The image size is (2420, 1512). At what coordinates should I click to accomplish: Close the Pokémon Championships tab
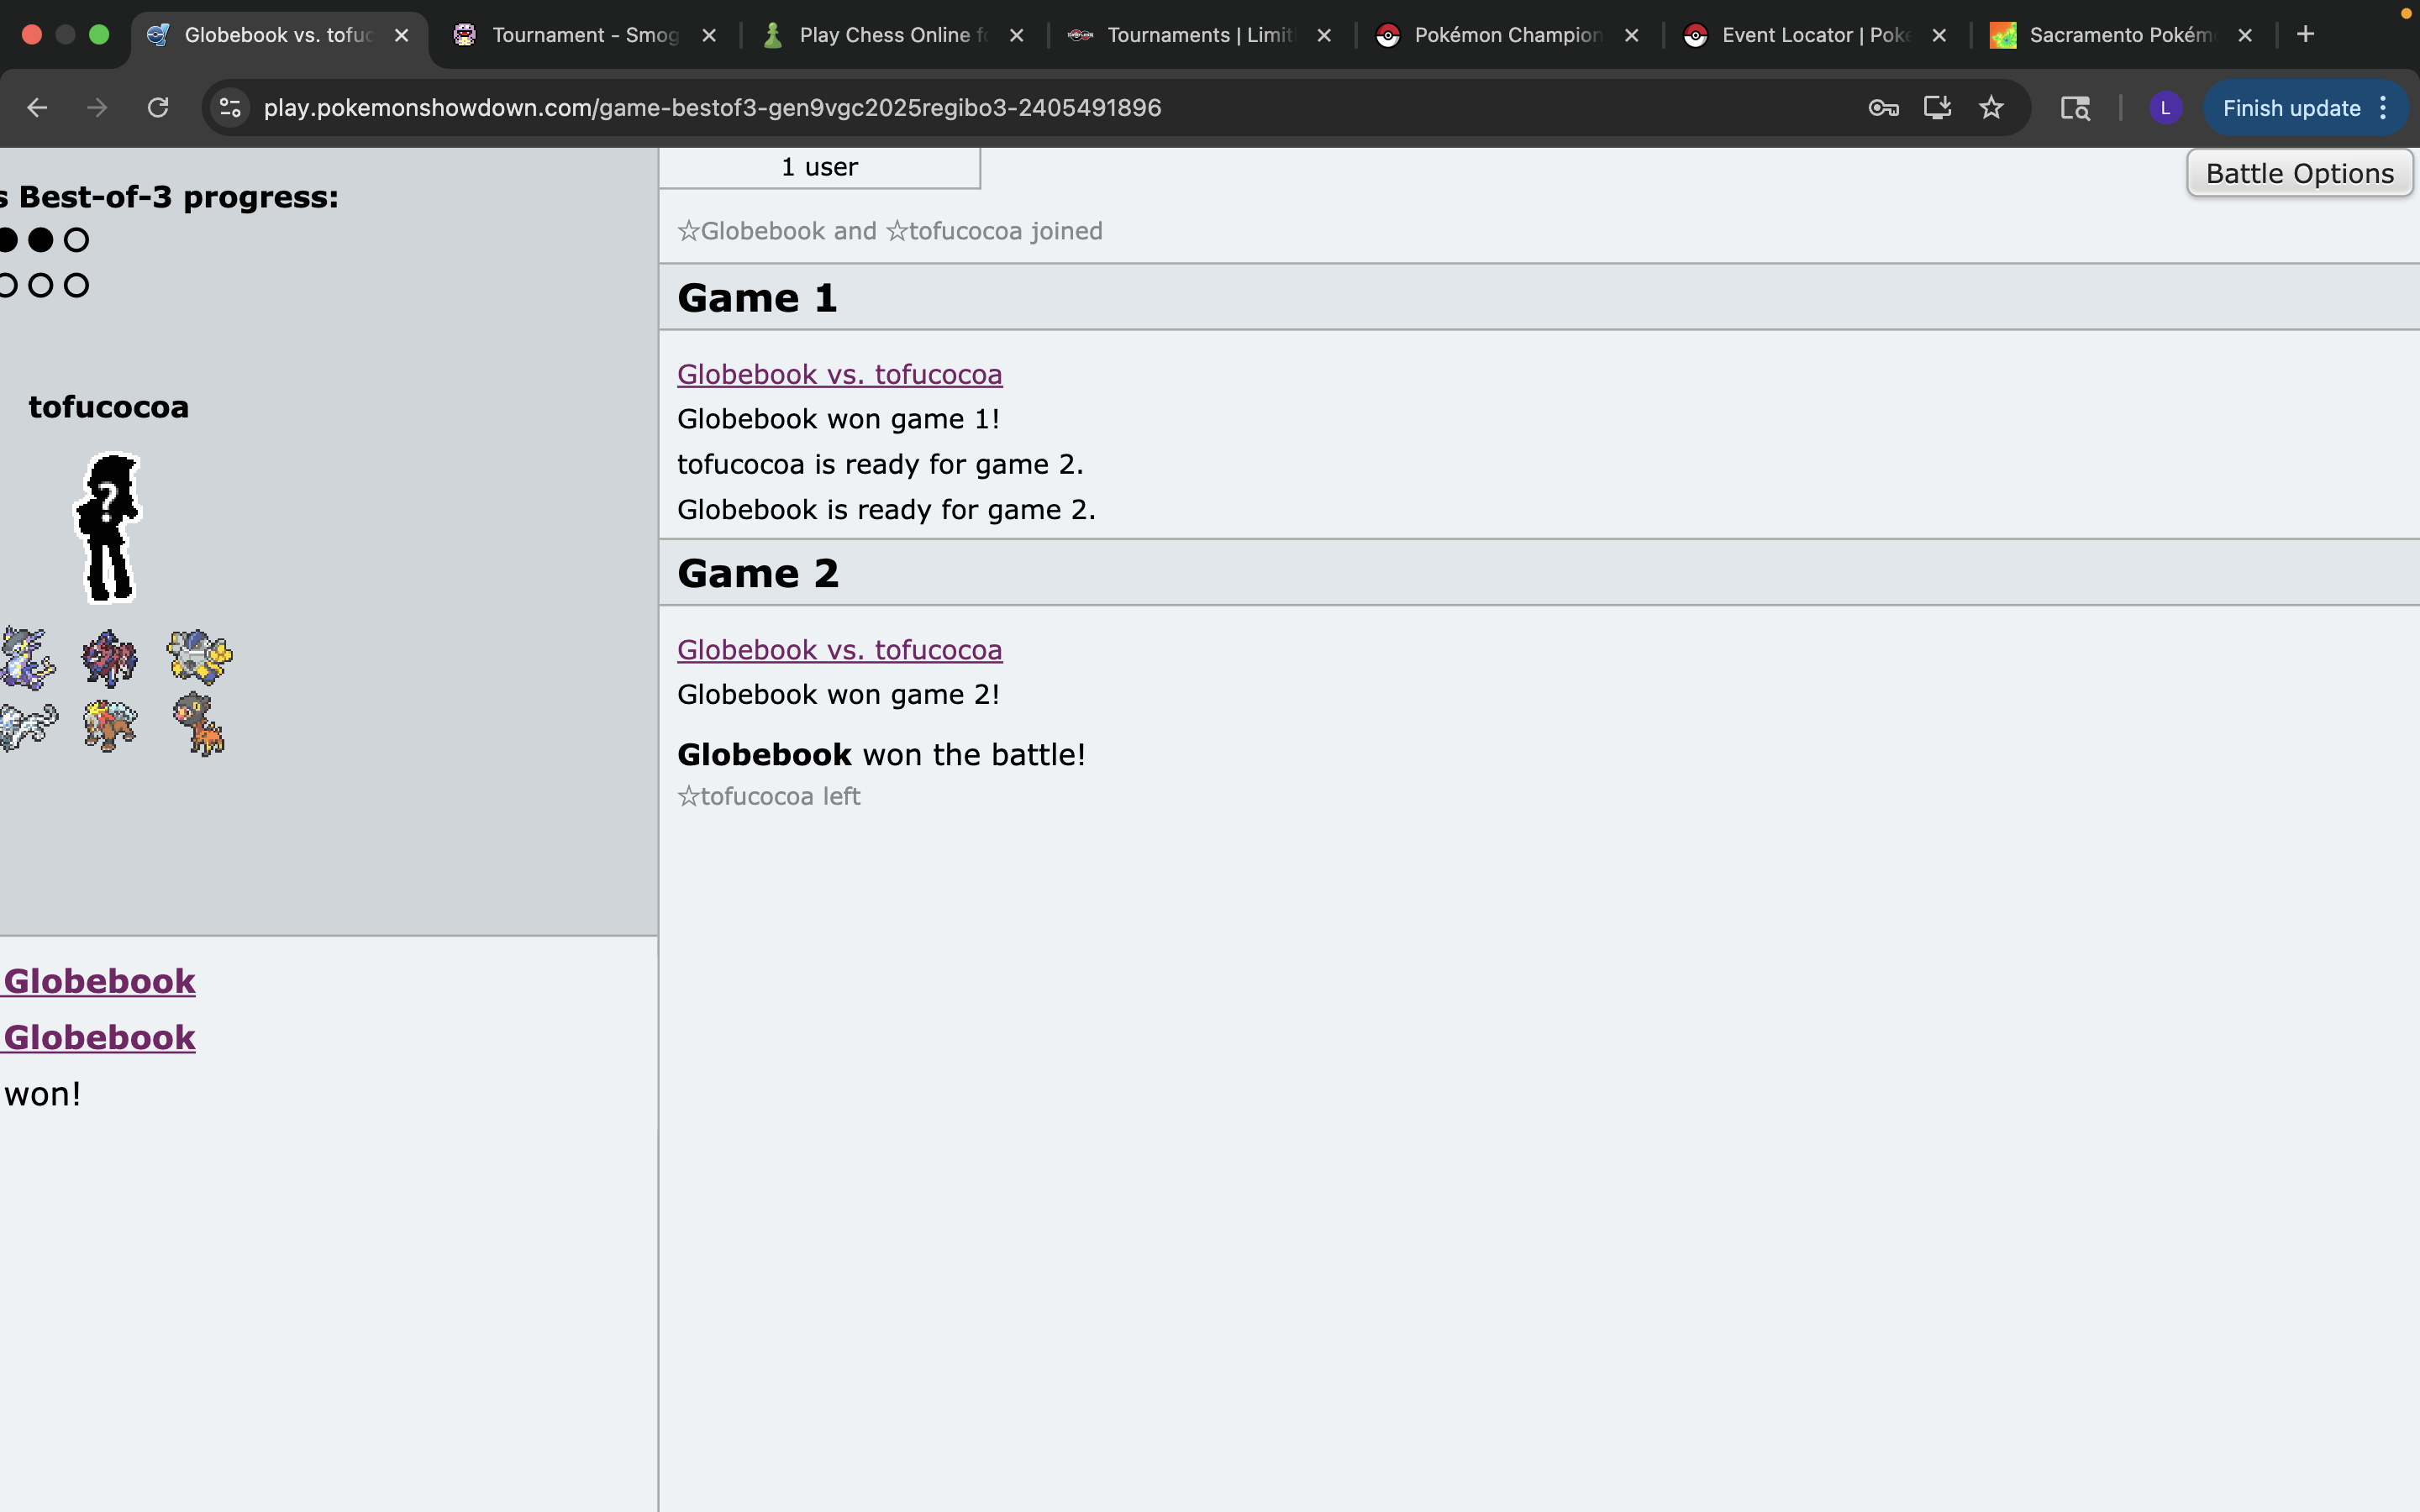point(1631,35)
